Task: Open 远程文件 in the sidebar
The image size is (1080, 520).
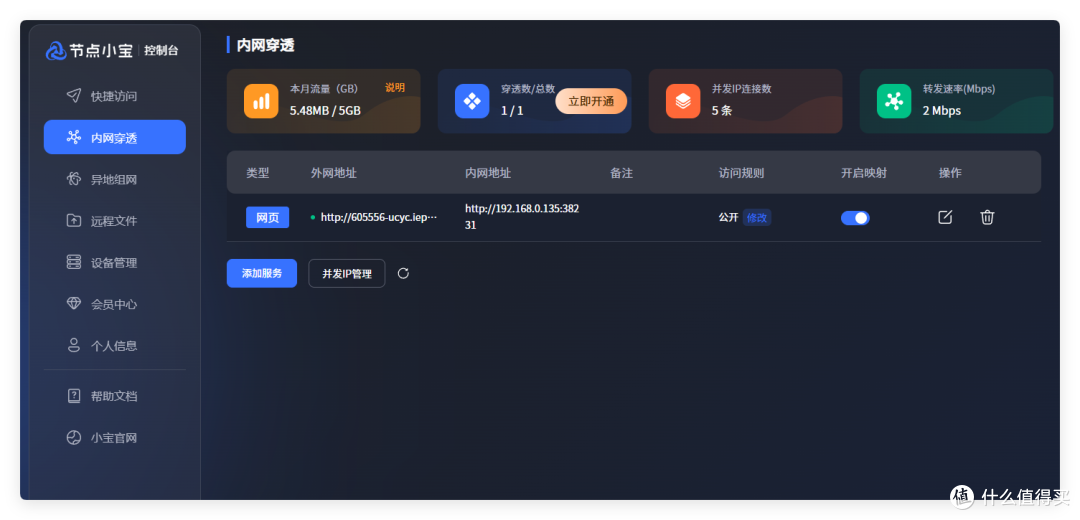Action: (x=114, y=221)
